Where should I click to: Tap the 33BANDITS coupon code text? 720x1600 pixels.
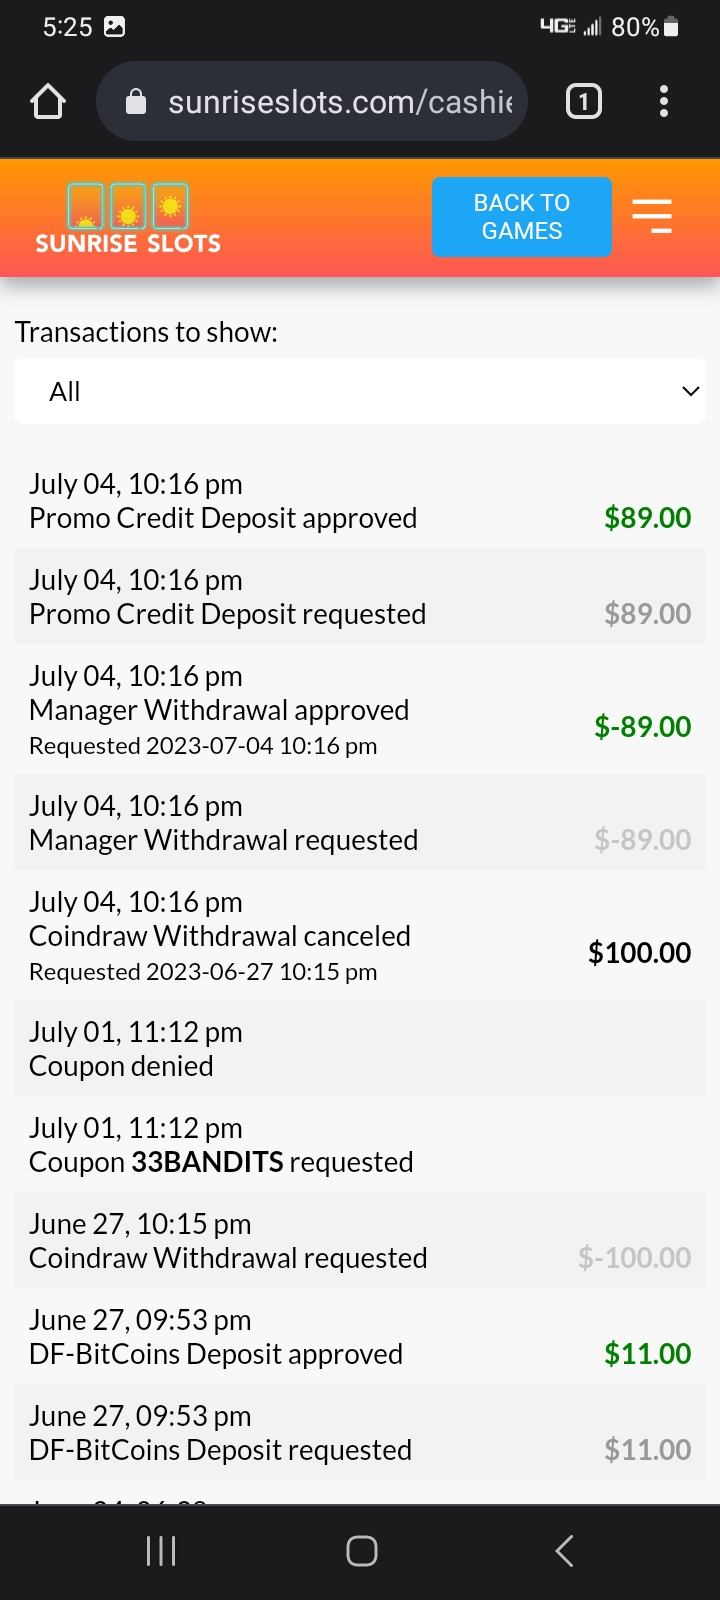click(208, 1162)
